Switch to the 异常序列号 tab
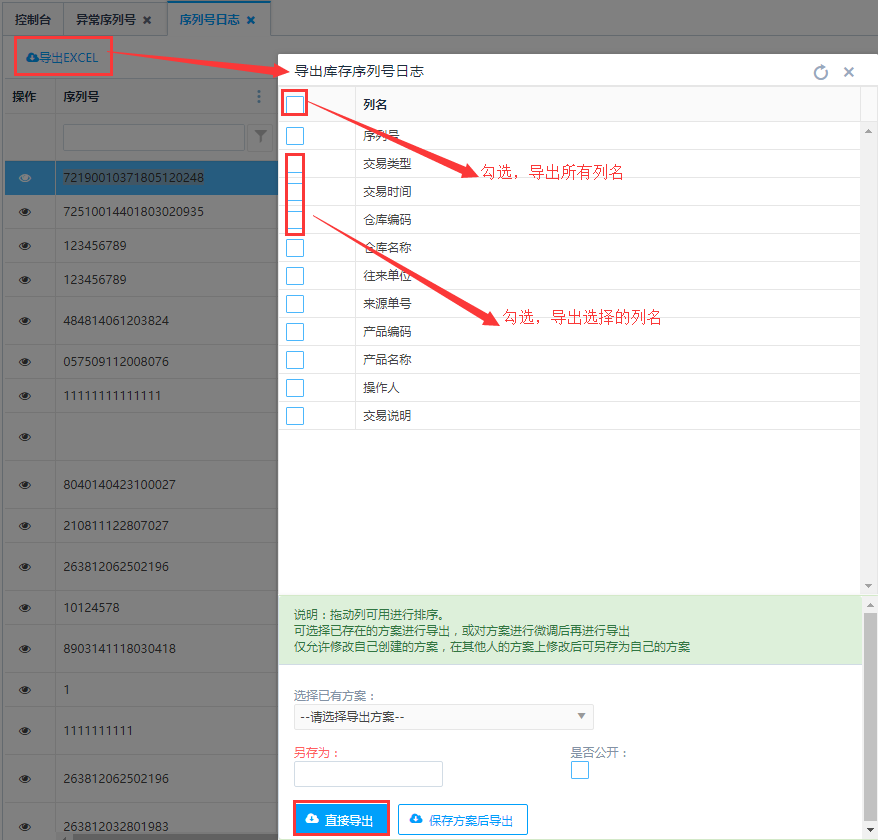This screenshot has height=840, width=878. [106, 20]
